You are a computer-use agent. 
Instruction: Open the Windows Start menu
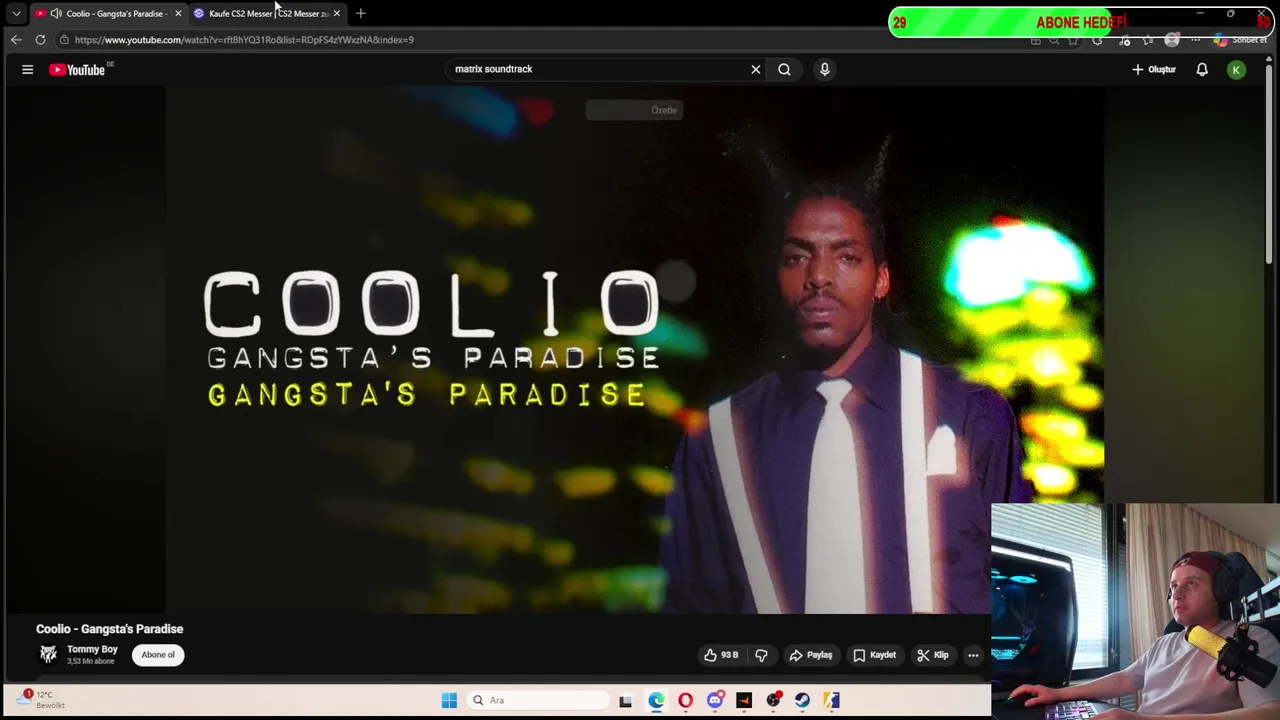tap(449, 700)
